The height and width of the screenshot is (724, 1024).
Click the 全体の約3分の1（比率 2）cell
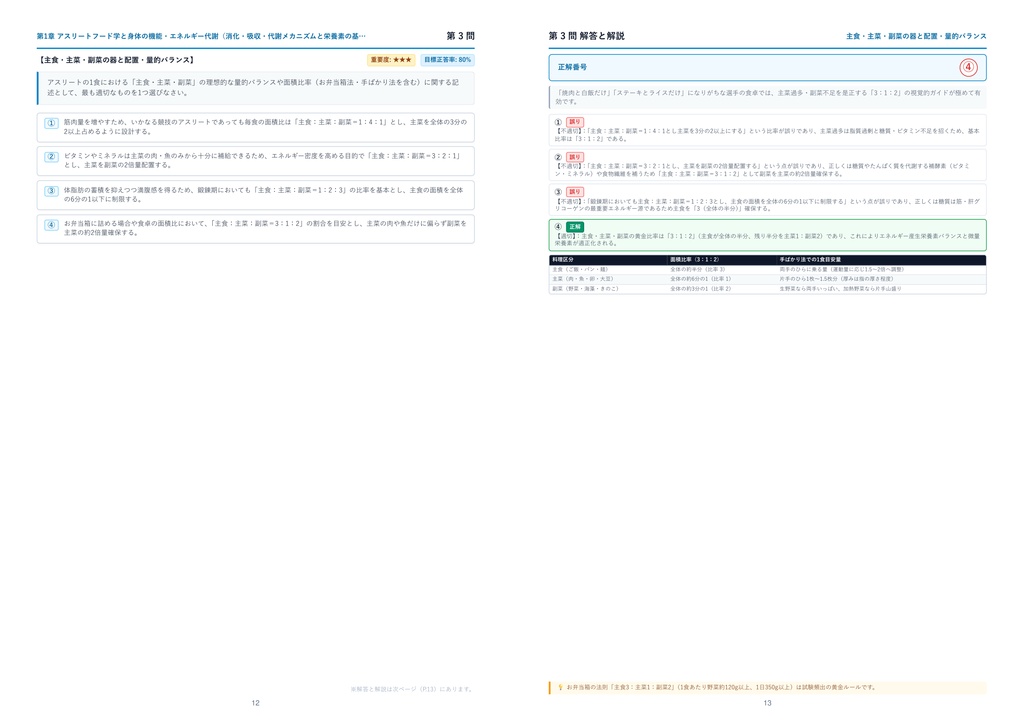(x=700, y=289)
